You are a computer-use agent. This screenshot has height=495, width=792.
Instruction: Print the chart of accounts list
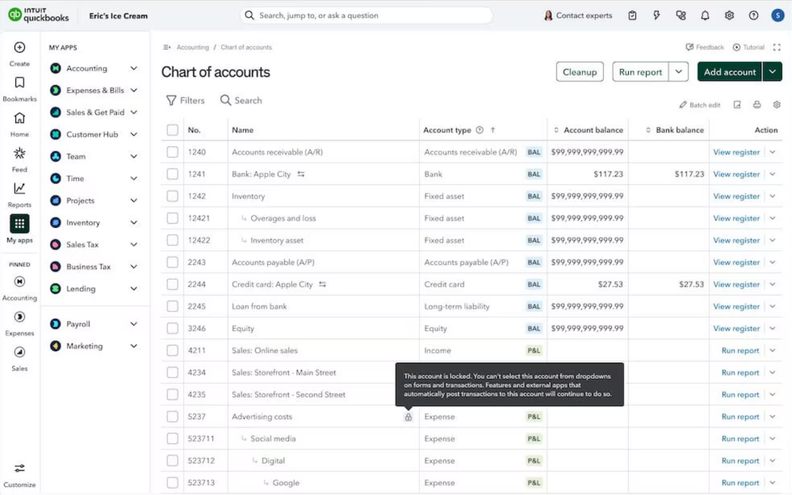click(757, 105)
